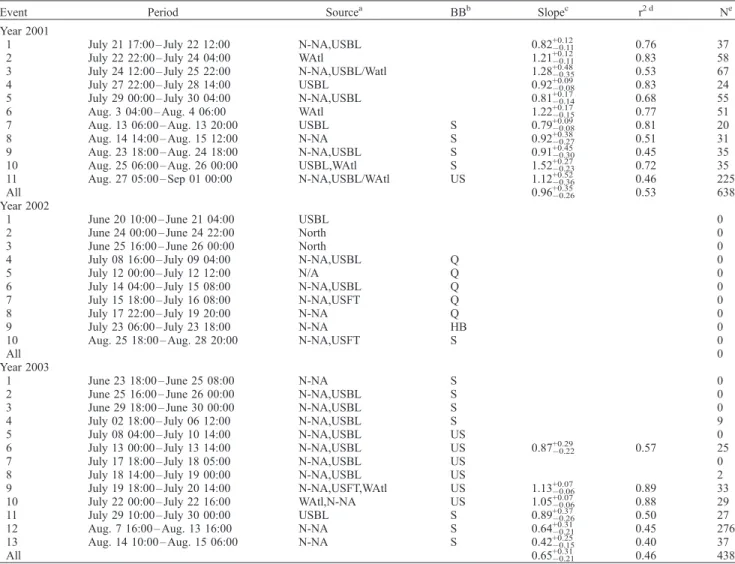Click N value 438 in 2003 All row

[726, 556]
